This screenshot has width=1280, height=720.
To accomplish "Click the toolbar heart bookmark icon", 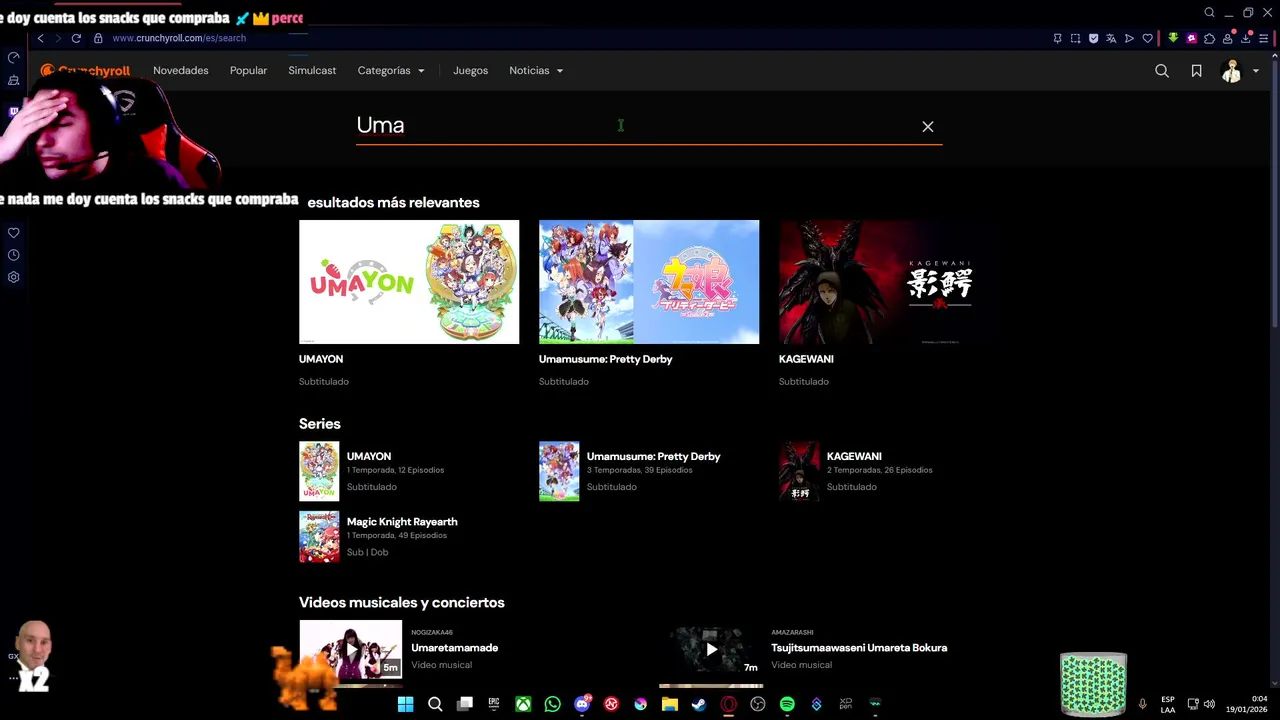I will point(1147,38).
